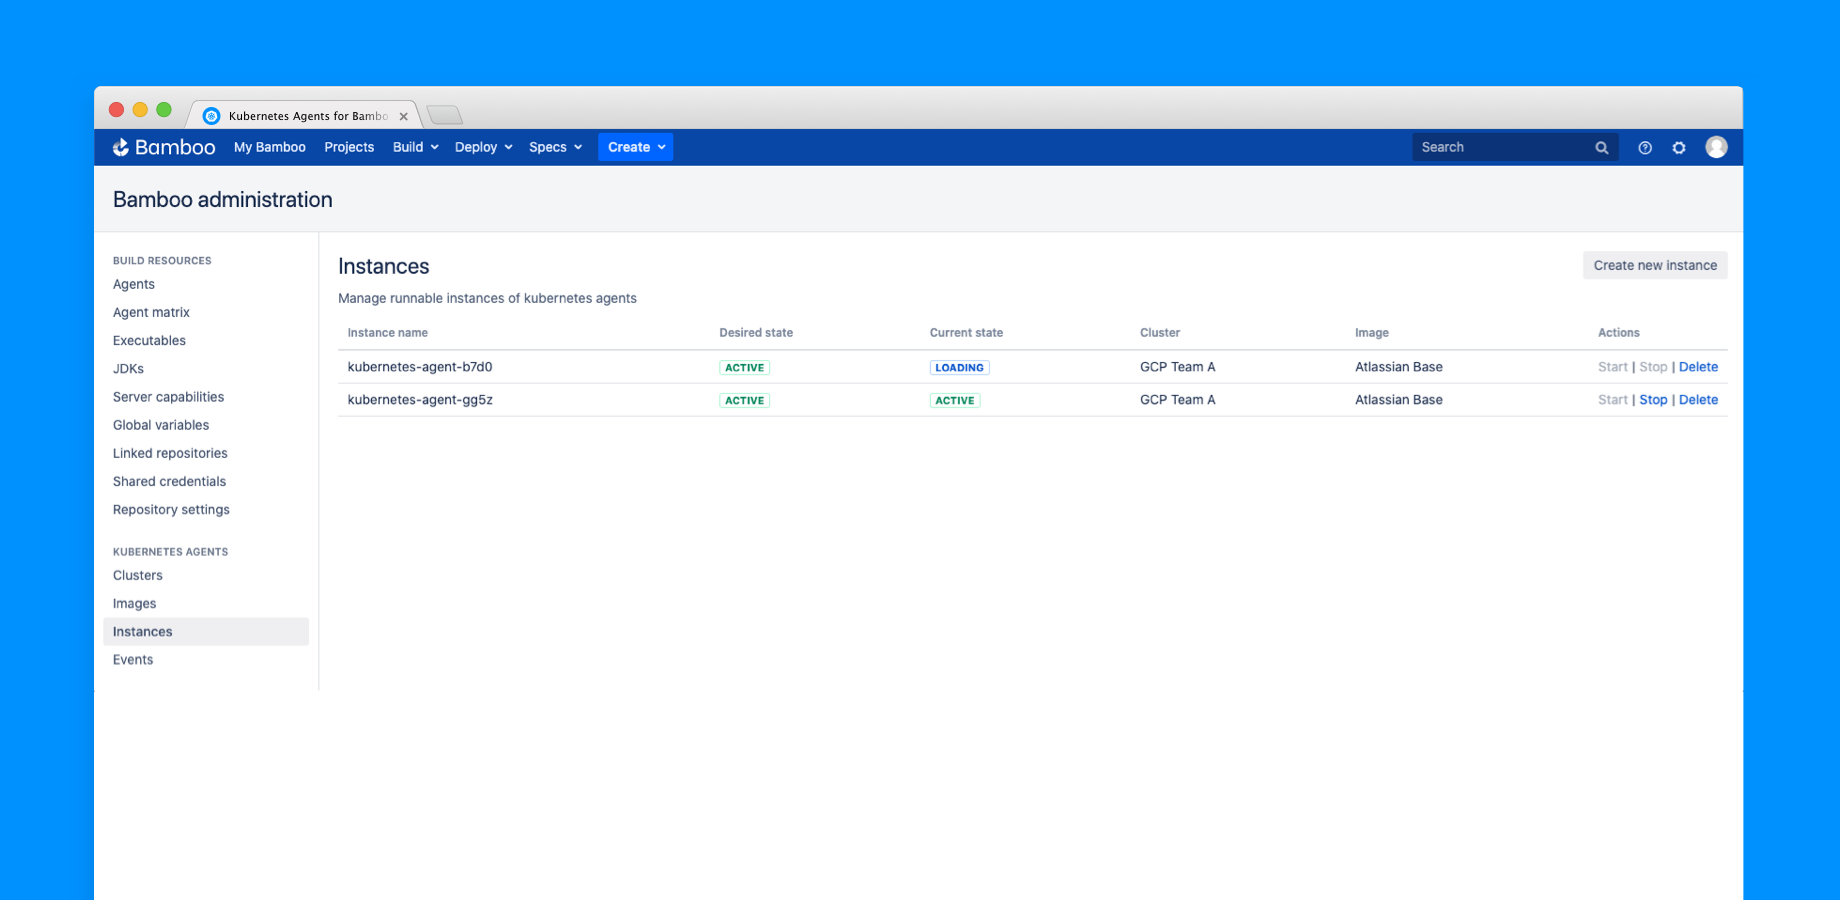Image resolution: width=1840 pixels, height=900 pixels.
Task: Open JDKs sidebar link
Action: tap(128, 368)
